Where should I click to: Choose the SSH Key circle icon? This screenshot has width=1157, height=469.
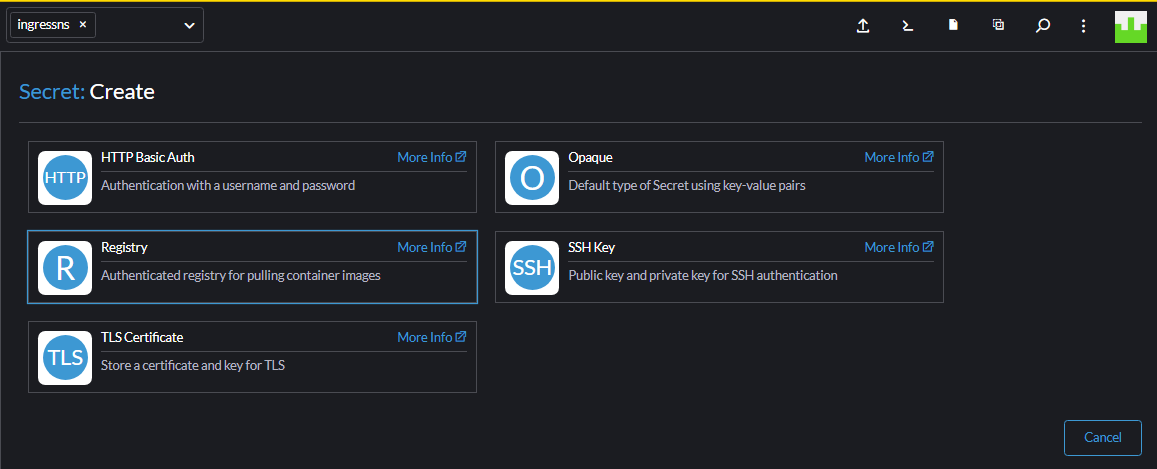[x=532, y=268]
